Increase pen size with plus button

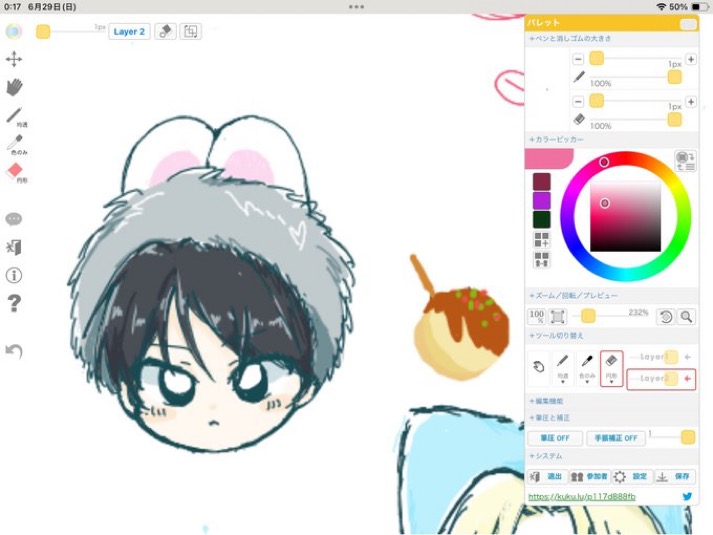[x=691, y=59]
